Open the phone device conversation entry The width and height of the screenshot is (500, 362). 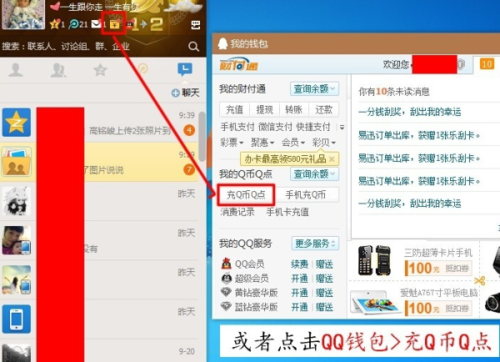(x=100, y=319)
